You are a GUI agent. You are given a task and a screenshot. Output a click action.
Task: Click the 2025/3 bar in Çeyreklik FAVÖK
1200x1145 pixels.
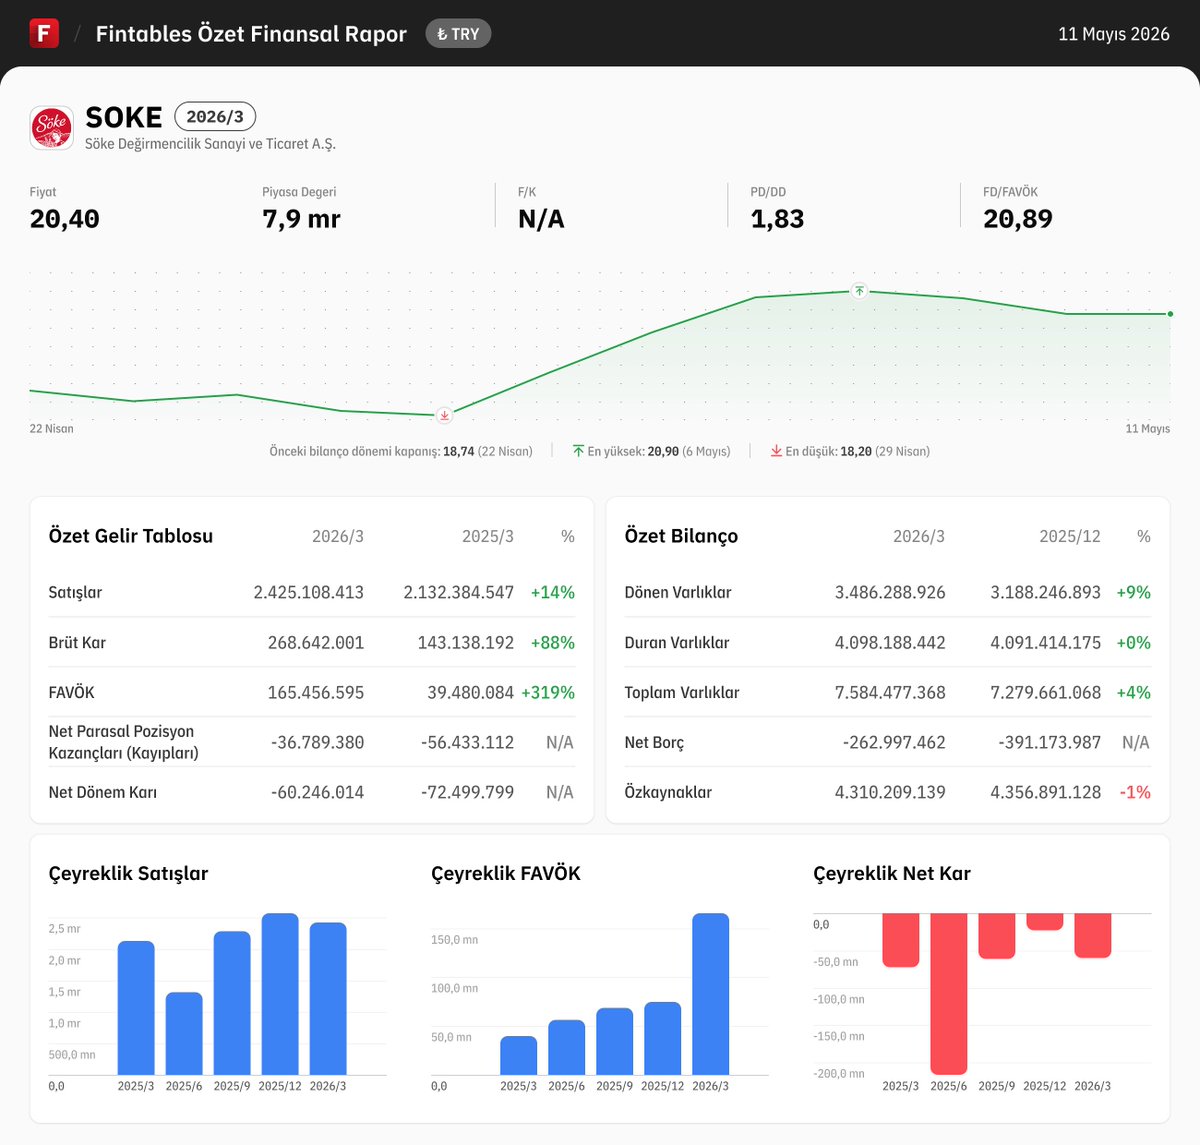point(519,1056)
